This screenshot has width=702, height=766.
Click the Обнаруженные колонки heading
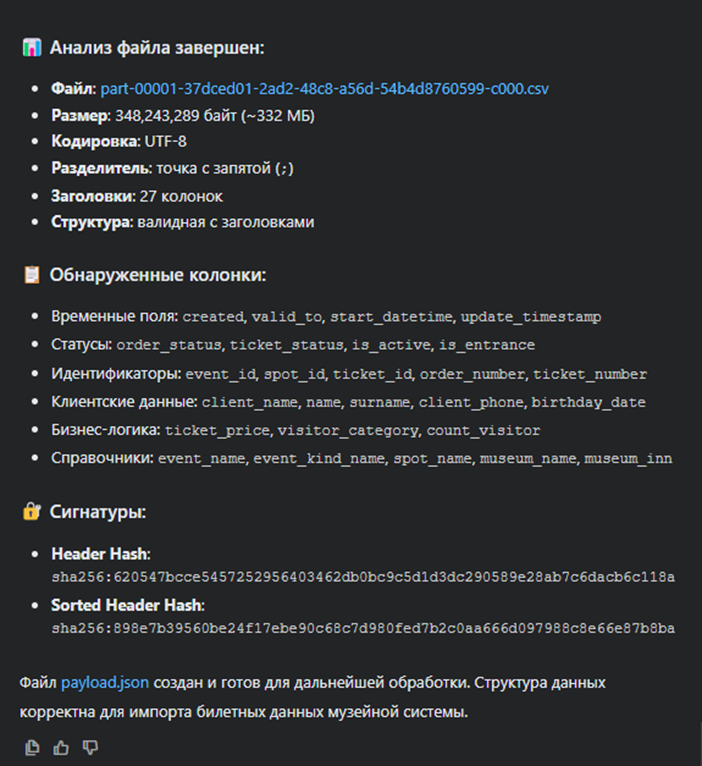click(x=158, y=275)
